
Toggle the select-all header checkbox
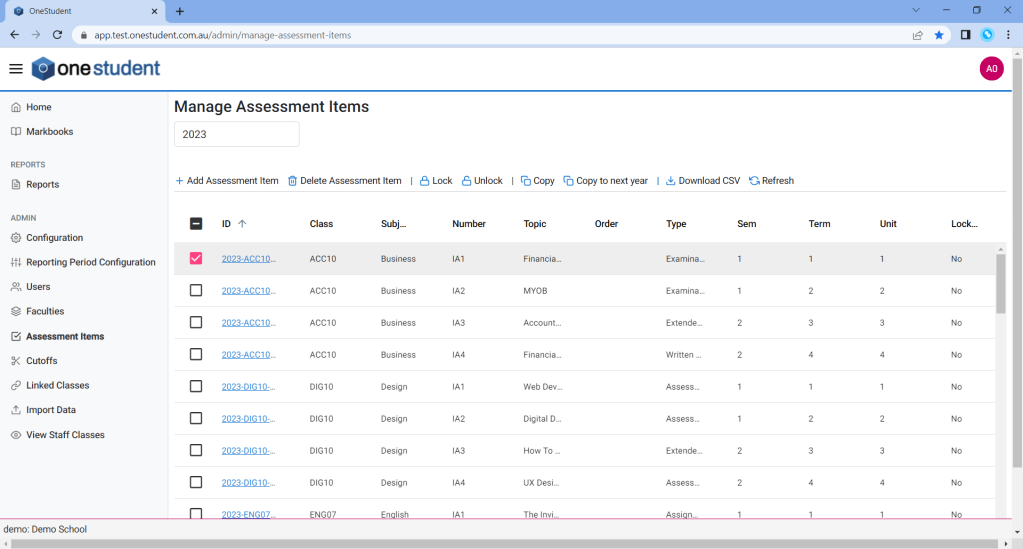click(x=196, y=224)
